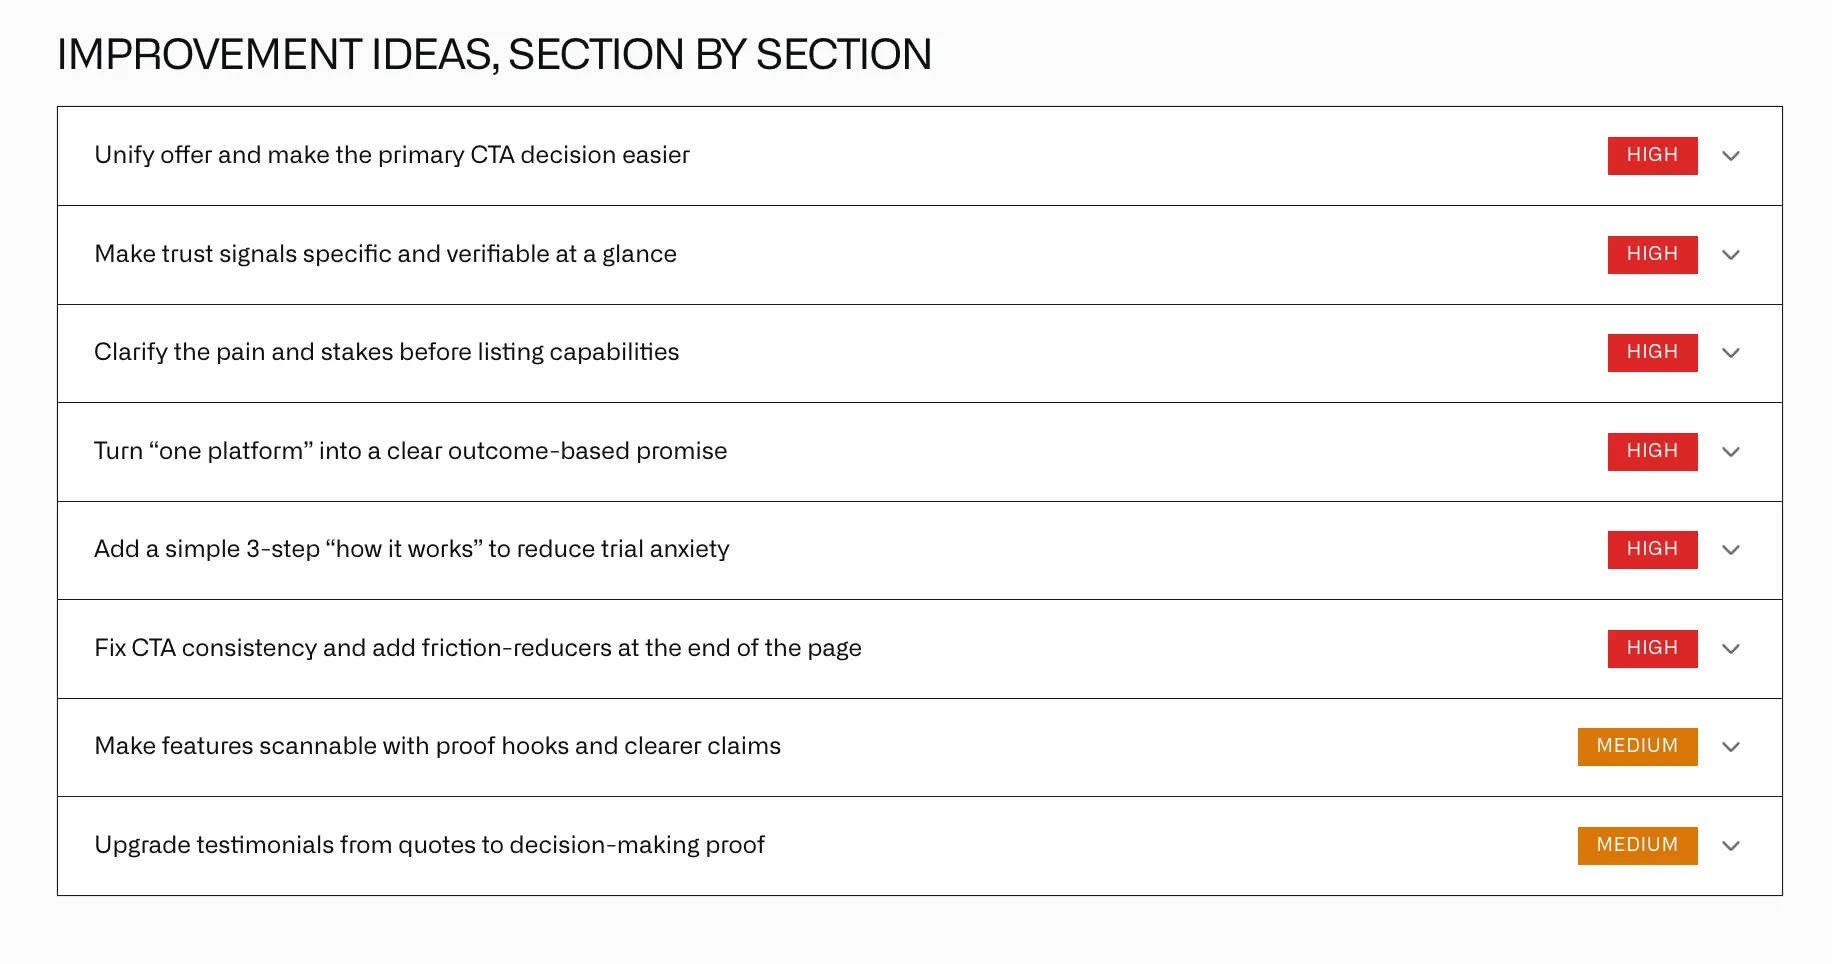
Task: Expand the "Add a simple 3-step how it works" idea
Action: (1731, 550)
